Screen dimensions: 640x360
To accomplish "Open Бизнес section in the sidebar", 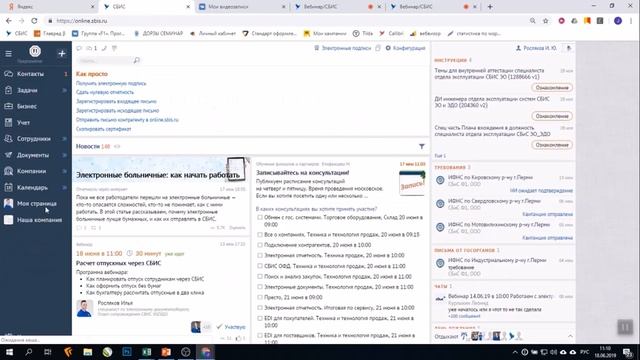I will pos(27,107).
